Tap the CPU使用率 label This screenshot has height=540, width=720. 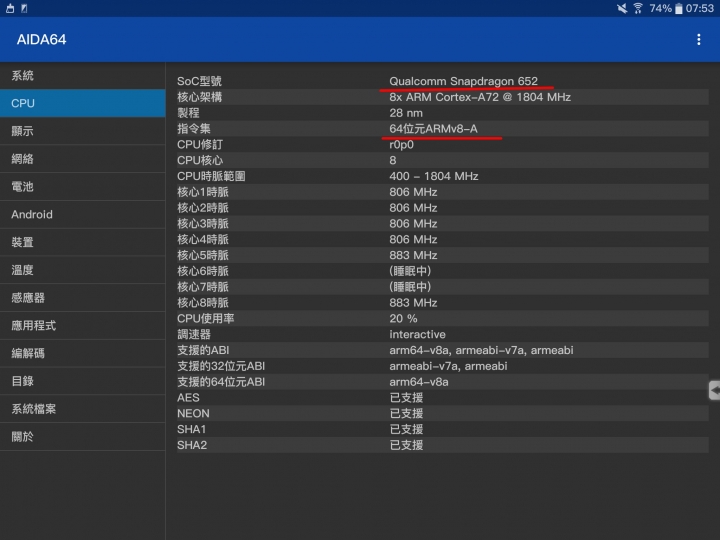pos(205,319)
